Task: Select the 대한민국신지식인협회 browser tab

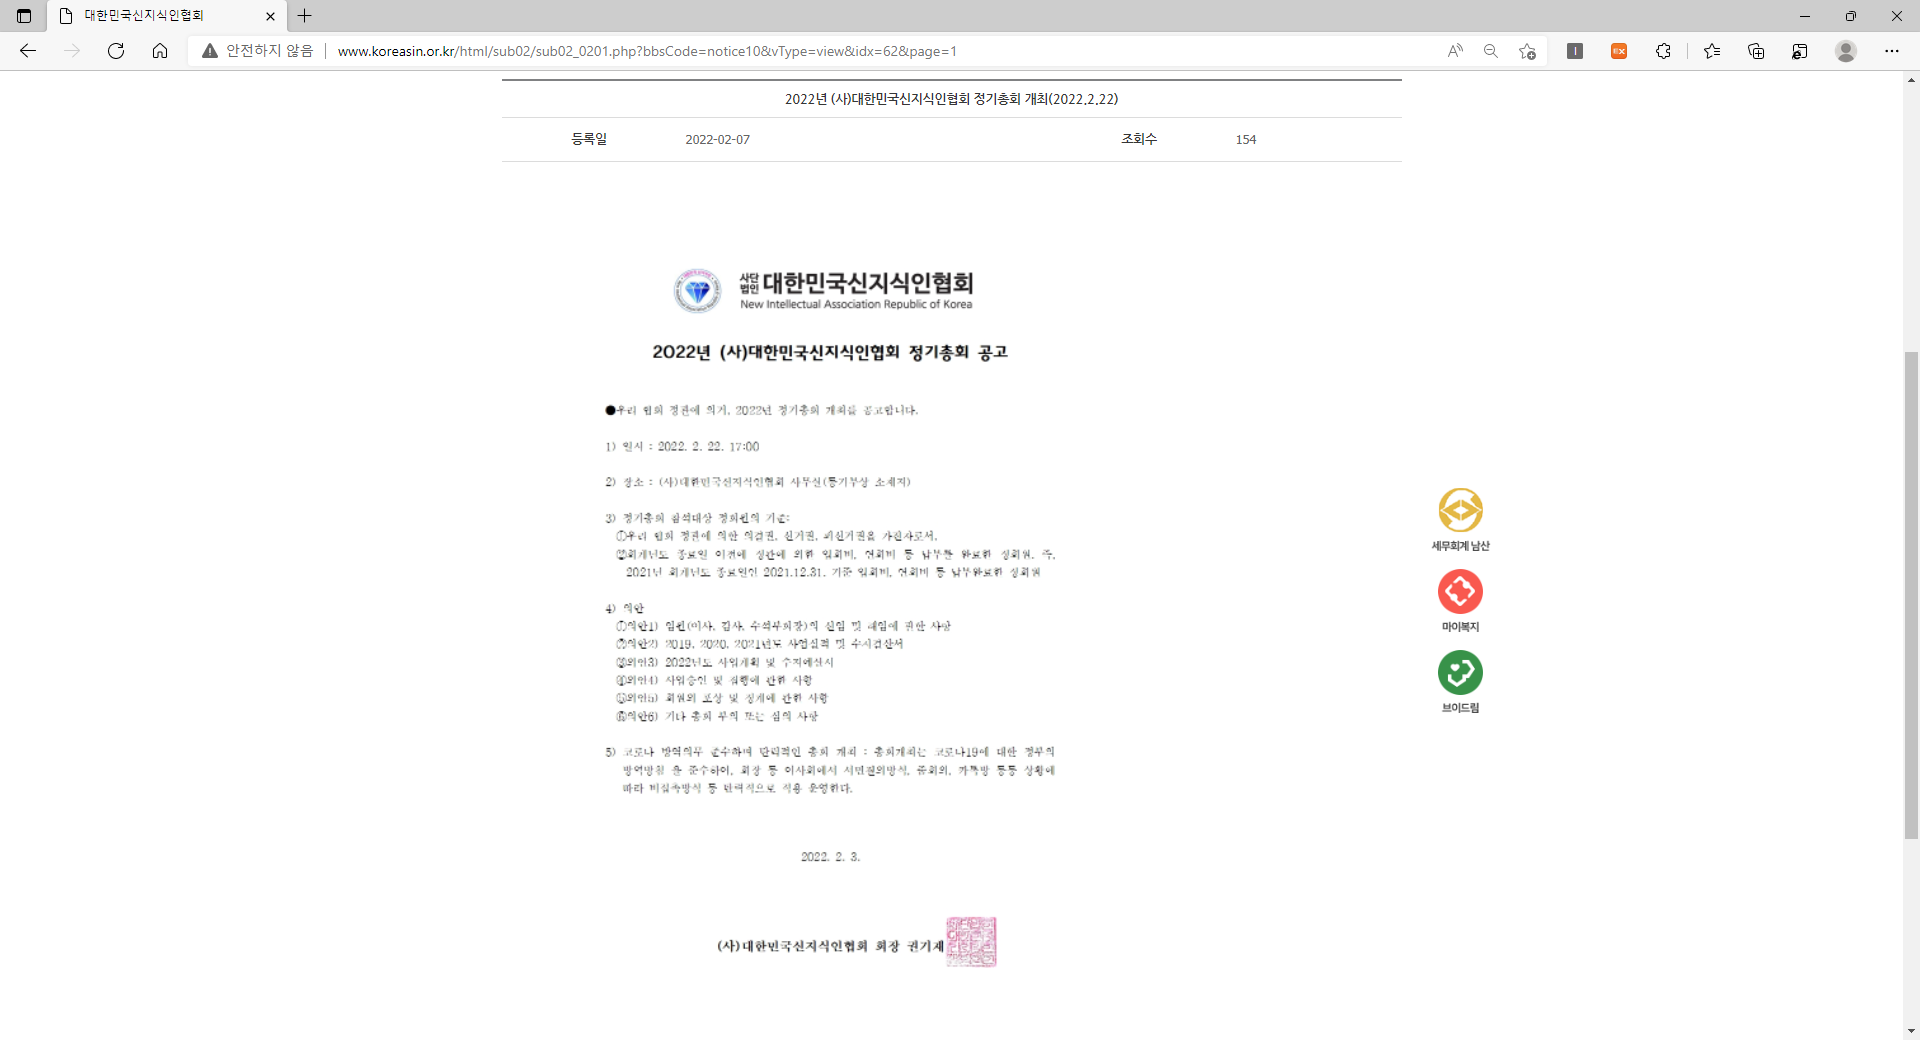Action: coord(166,16)
